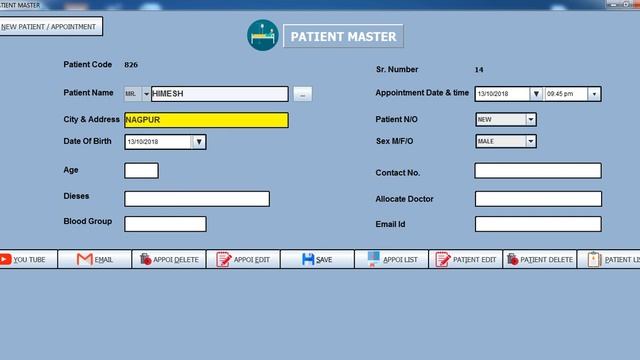The image size is (640, 360).
Task: Click the patient code value 826
Action: [x=131, y=64]
